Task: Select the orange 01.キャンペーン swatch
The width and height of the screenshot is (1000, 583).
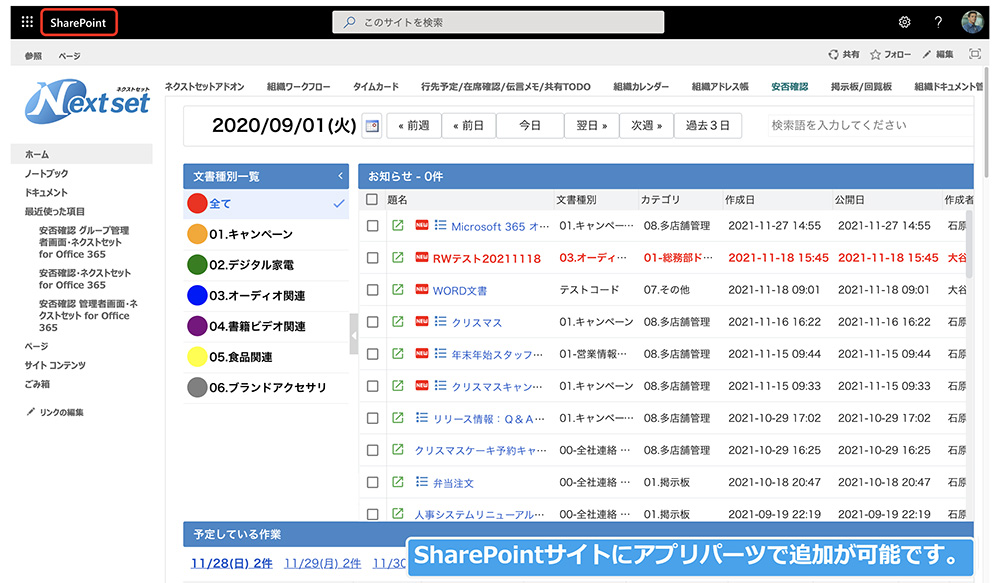Action: 197,234
